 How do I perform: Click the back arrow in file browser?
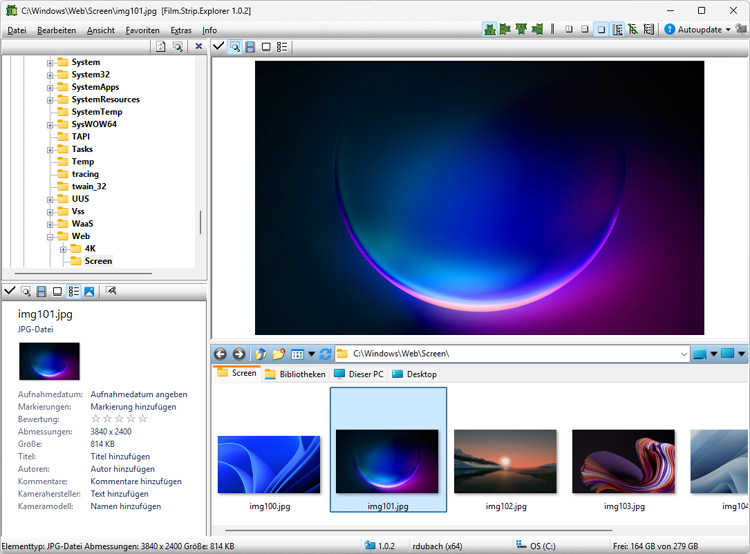[x=220, y=354]
